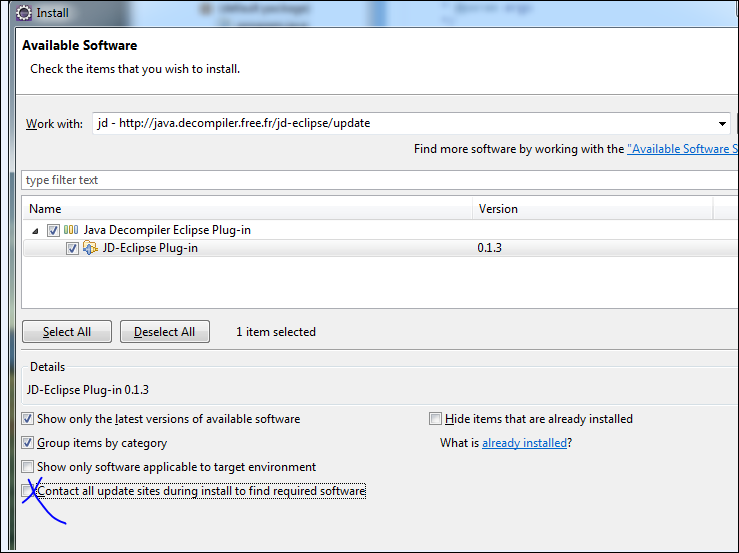The width and height of the screenshot is (739, 553).
Task: Click the JD-Eclipse Plug-in feature icon
Action: click(90, 248)
